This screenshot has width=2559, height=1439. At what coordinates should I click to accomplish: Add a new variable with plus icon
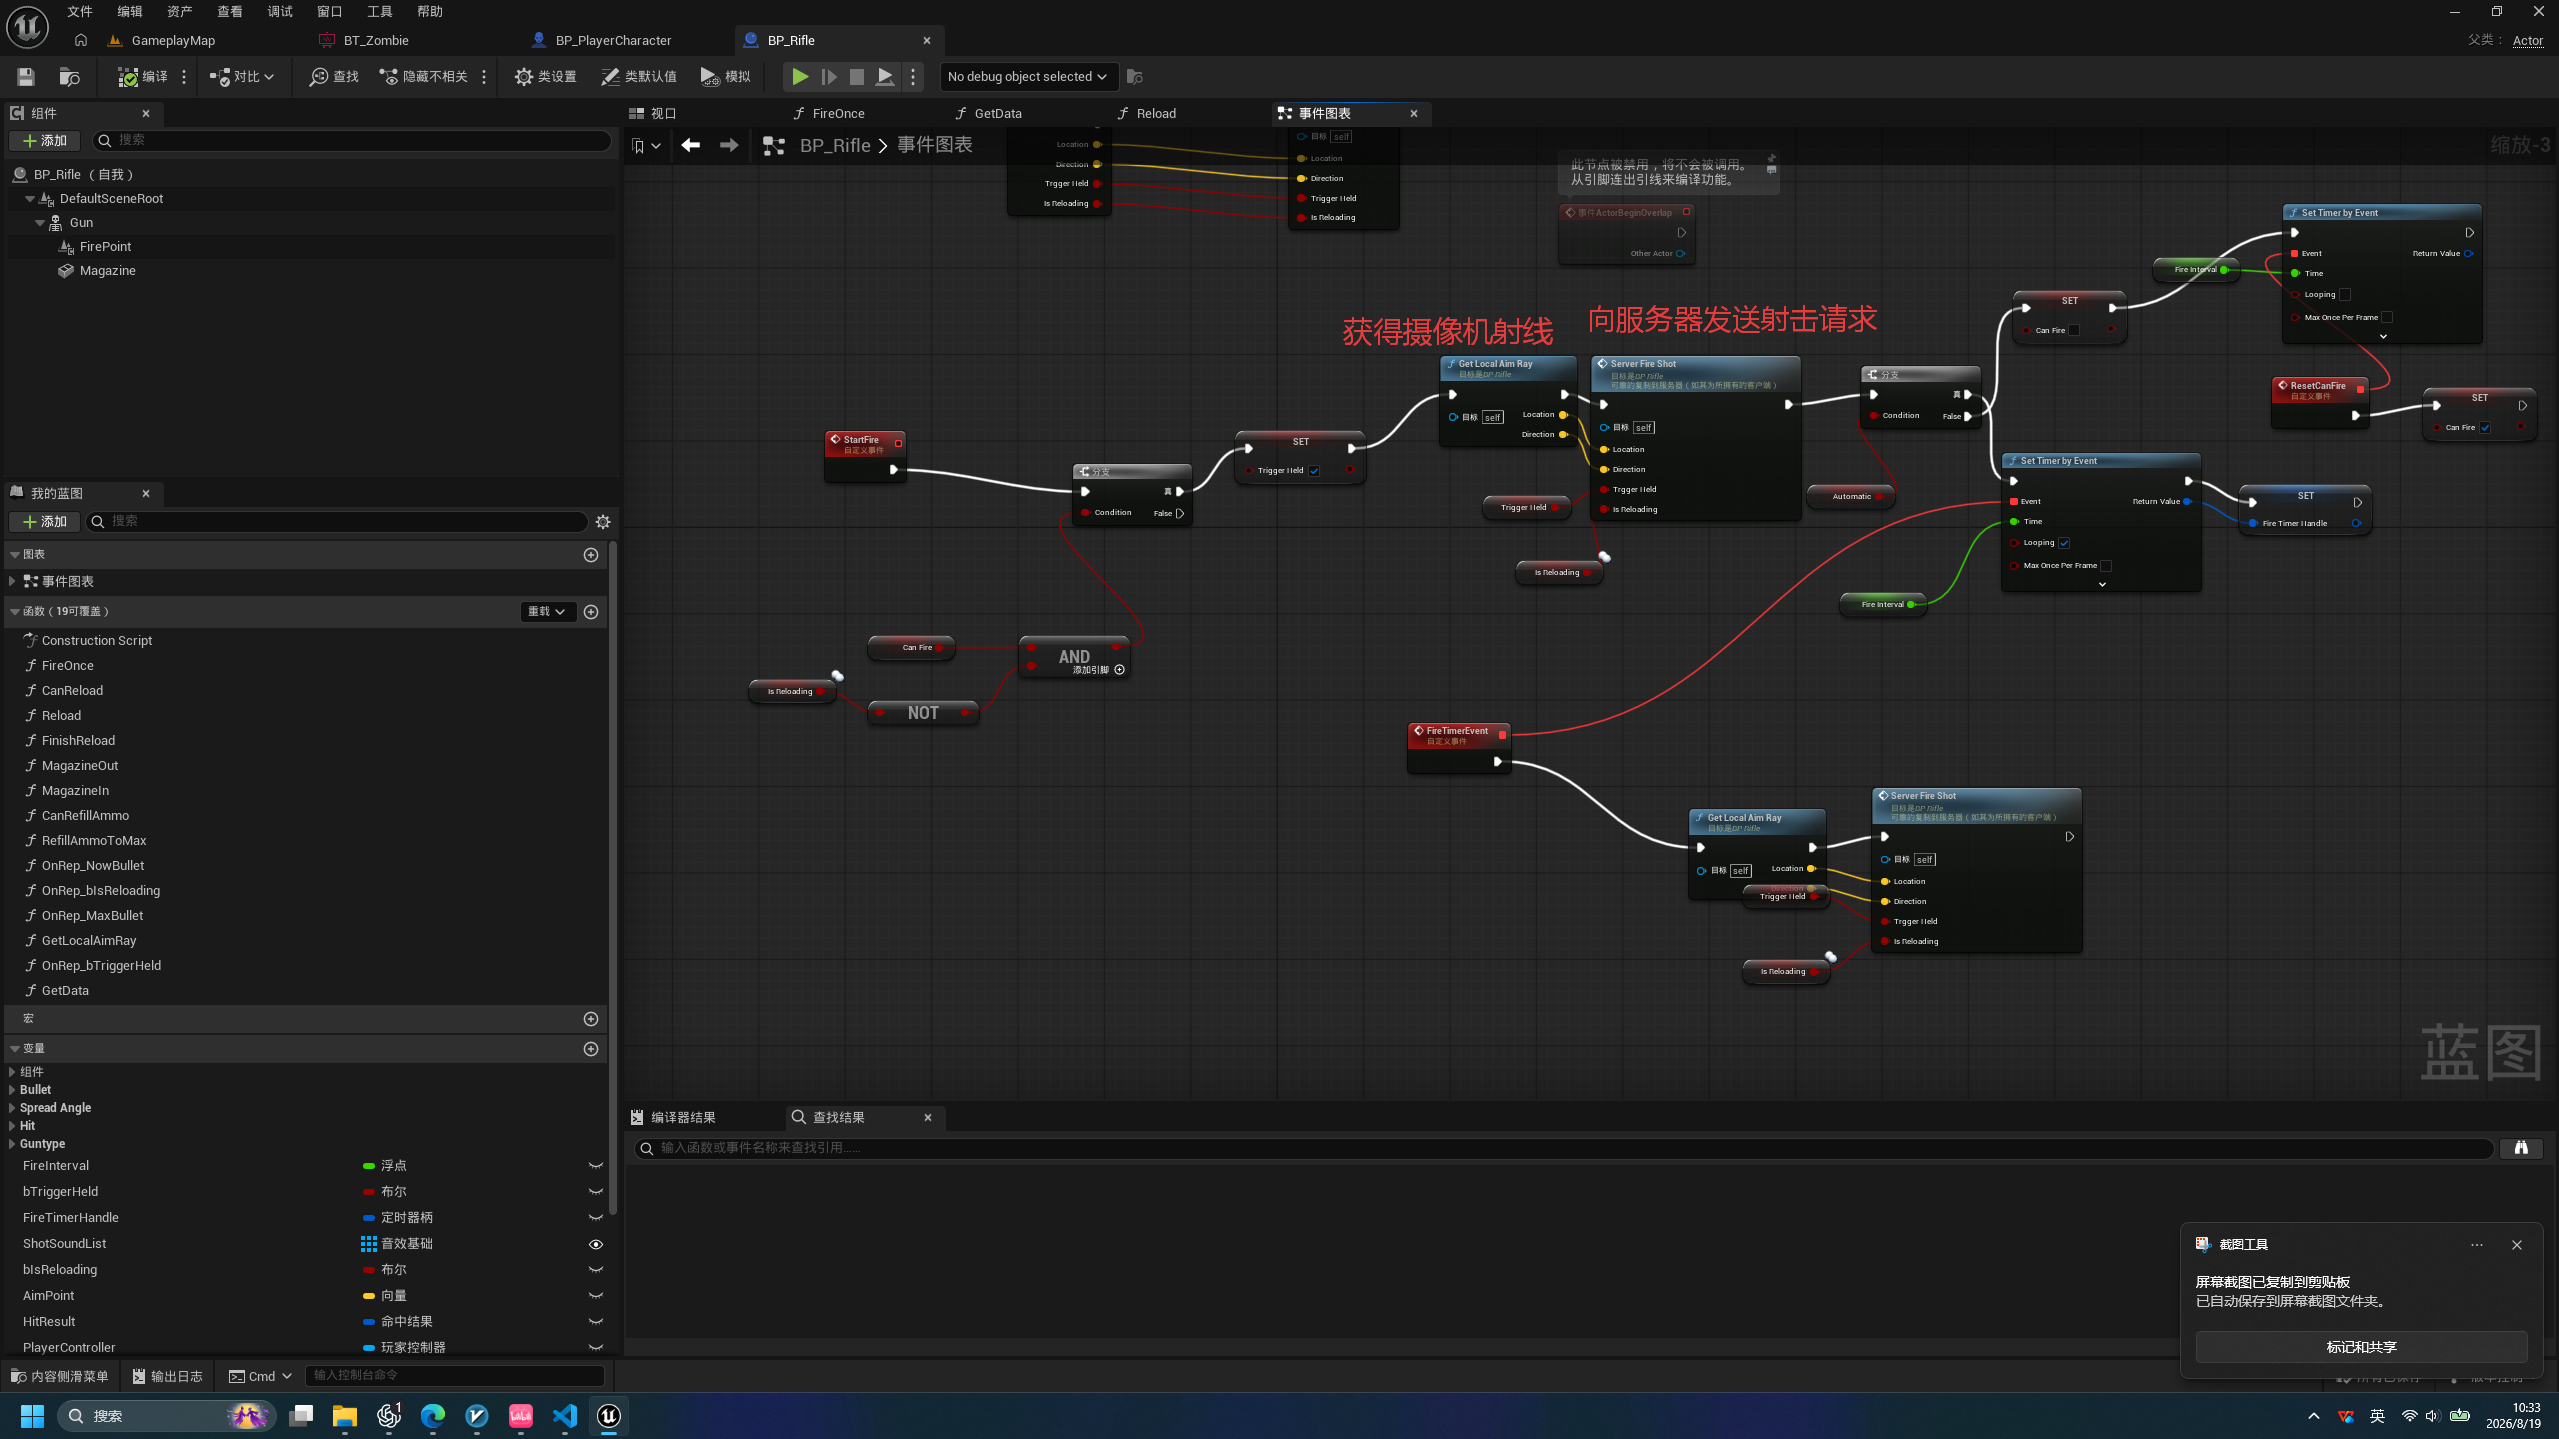tap(591, 1049)
